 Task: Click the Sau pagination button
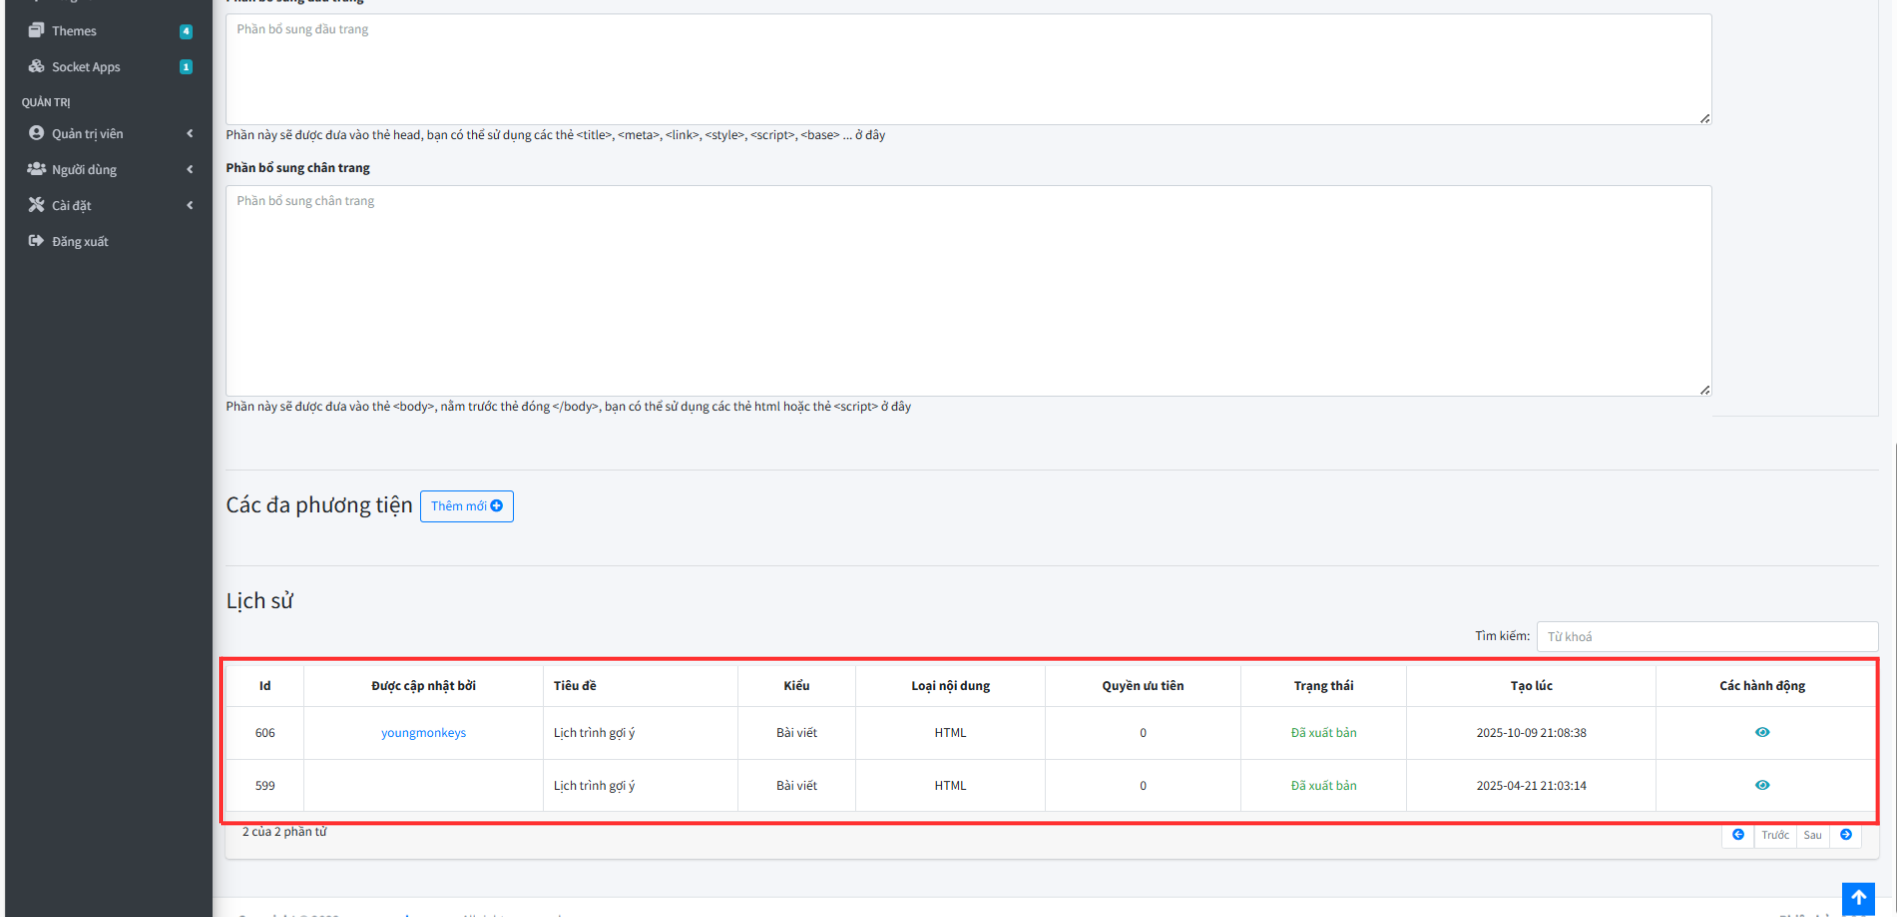tap(1812, 835)
